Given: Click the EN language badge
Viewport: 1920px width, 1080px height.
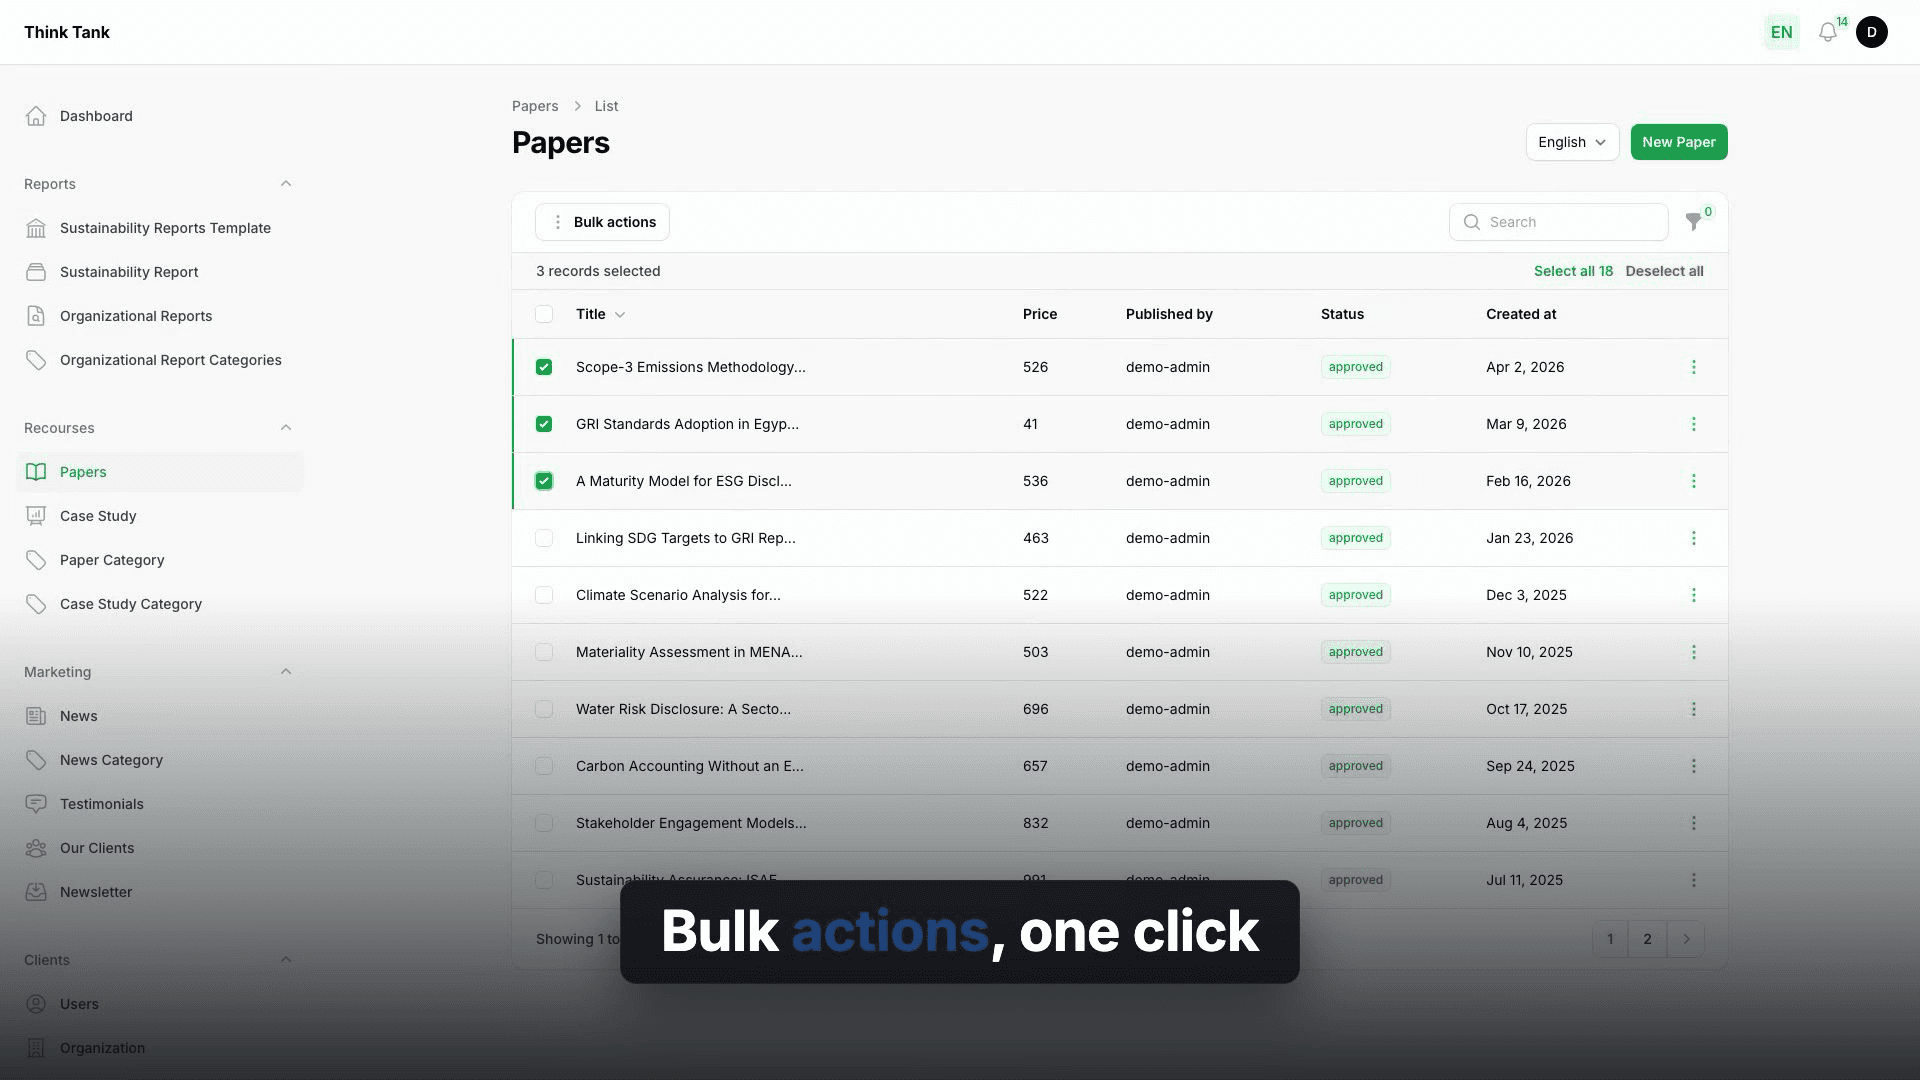Looking at the screenshot, I should coord(1781,32).
